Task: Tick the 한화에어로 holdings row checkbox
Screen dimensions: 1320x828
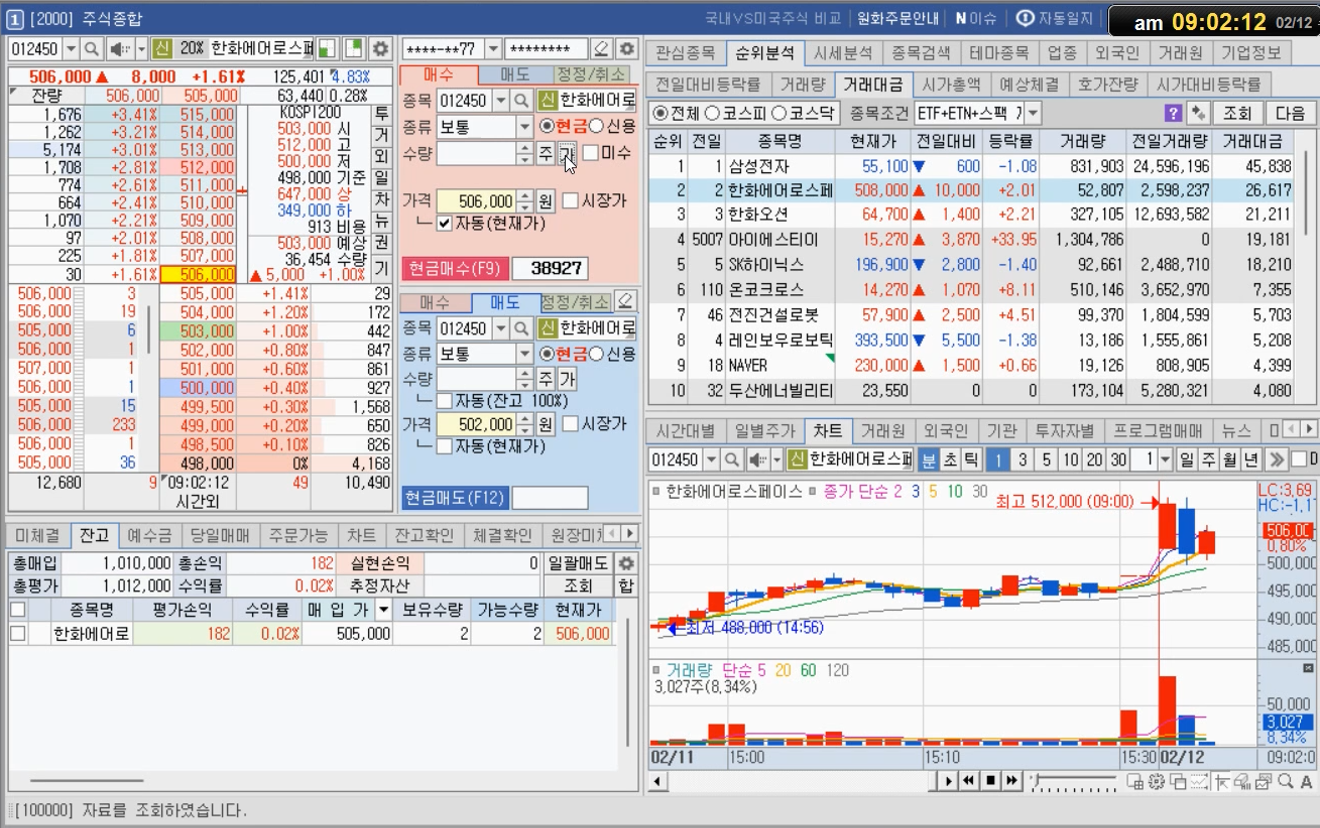Action: [x=18, y=633]
